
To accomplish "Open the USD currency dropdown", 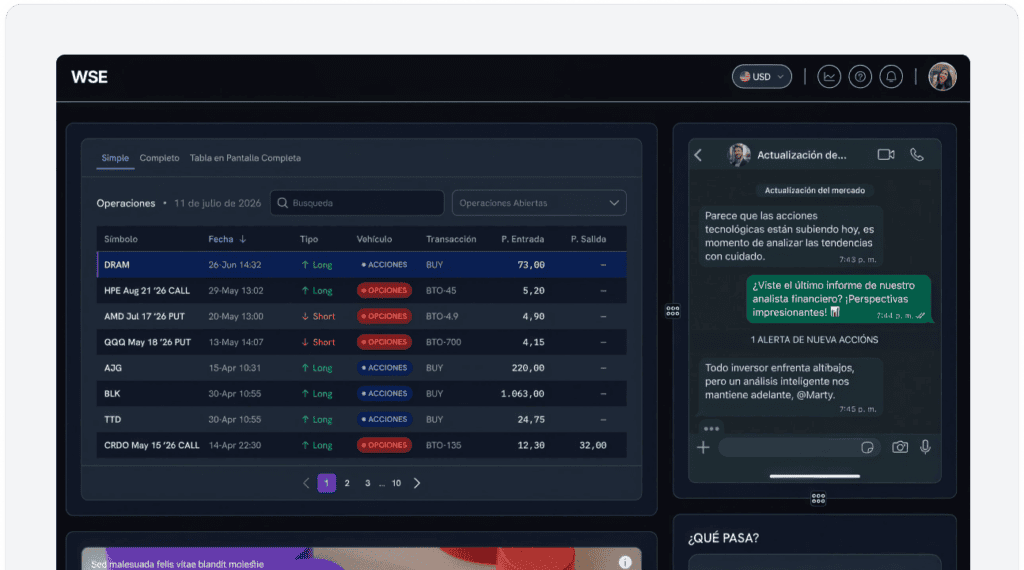I will pyautogui.click(x=761, y=77).
